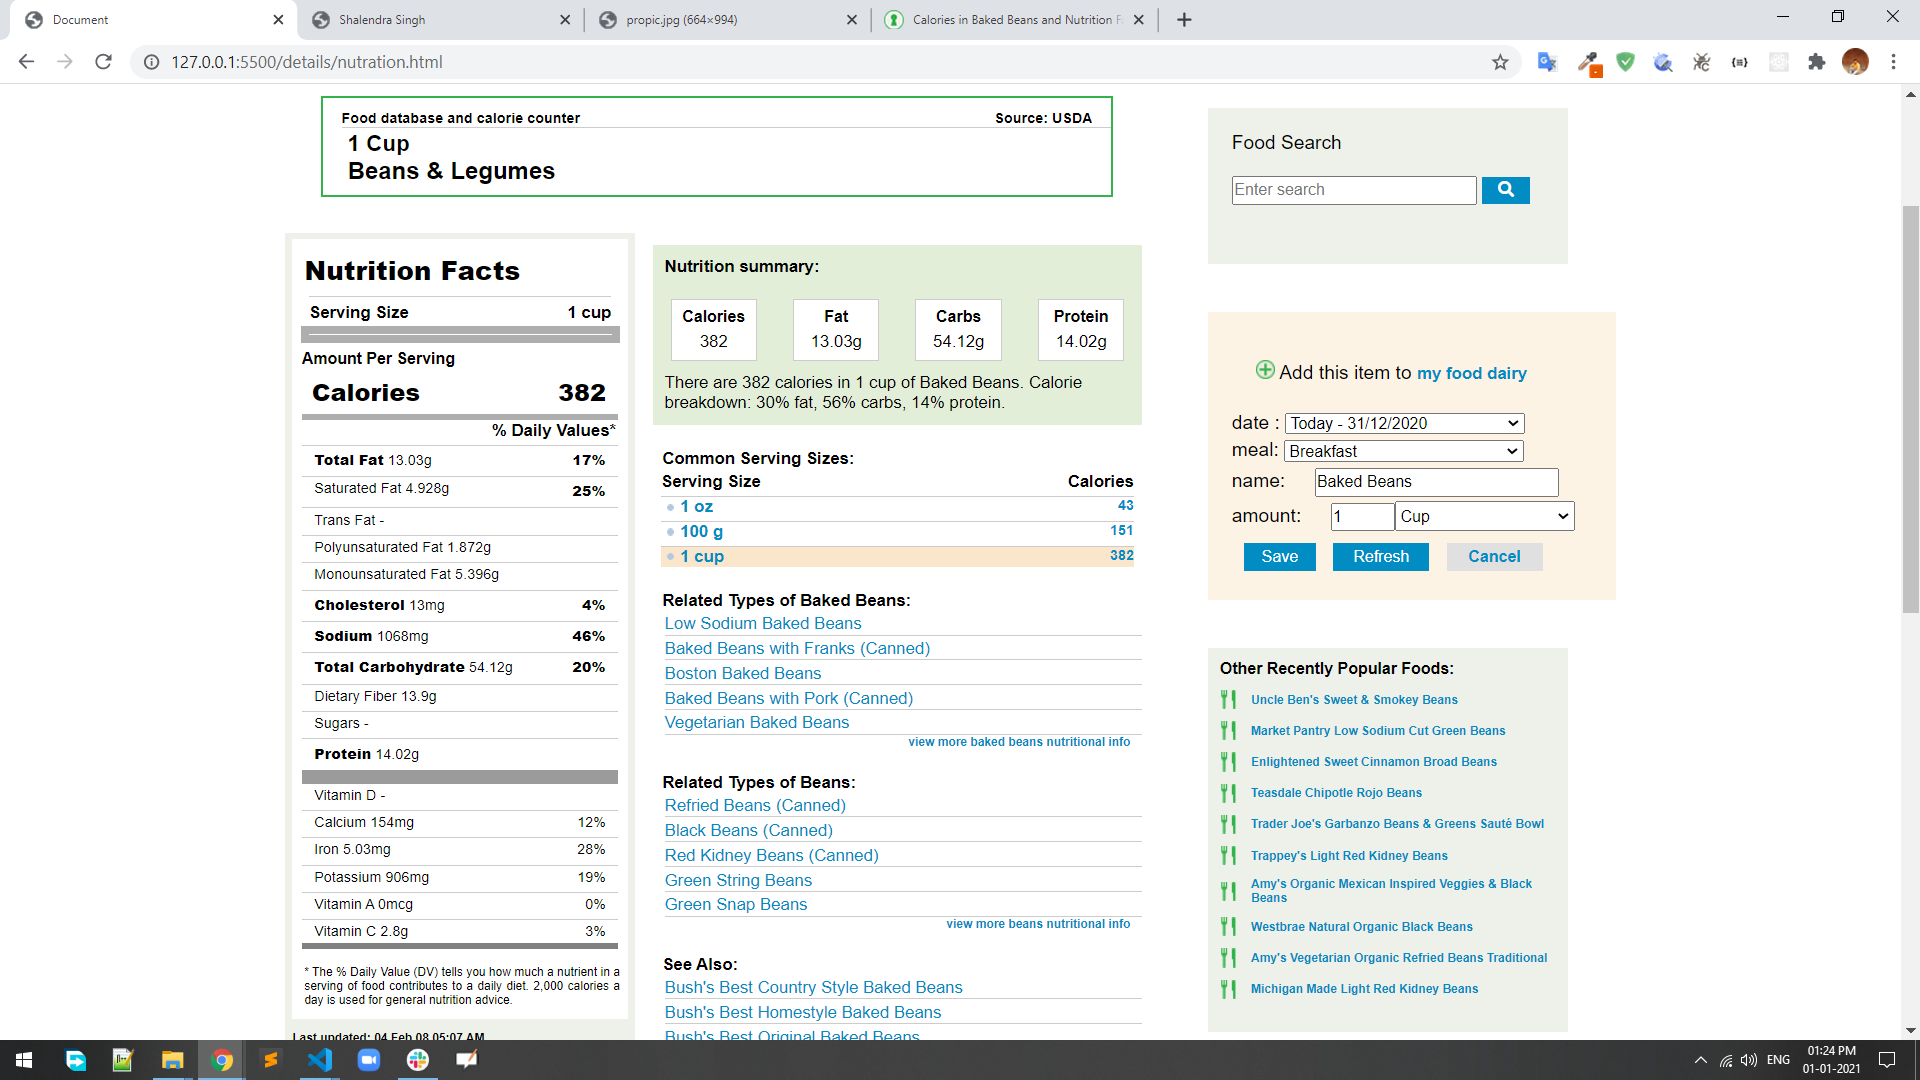Open the date dropdown showing Today
The image size is (1920, 1080).
[x=1404, y=423]
